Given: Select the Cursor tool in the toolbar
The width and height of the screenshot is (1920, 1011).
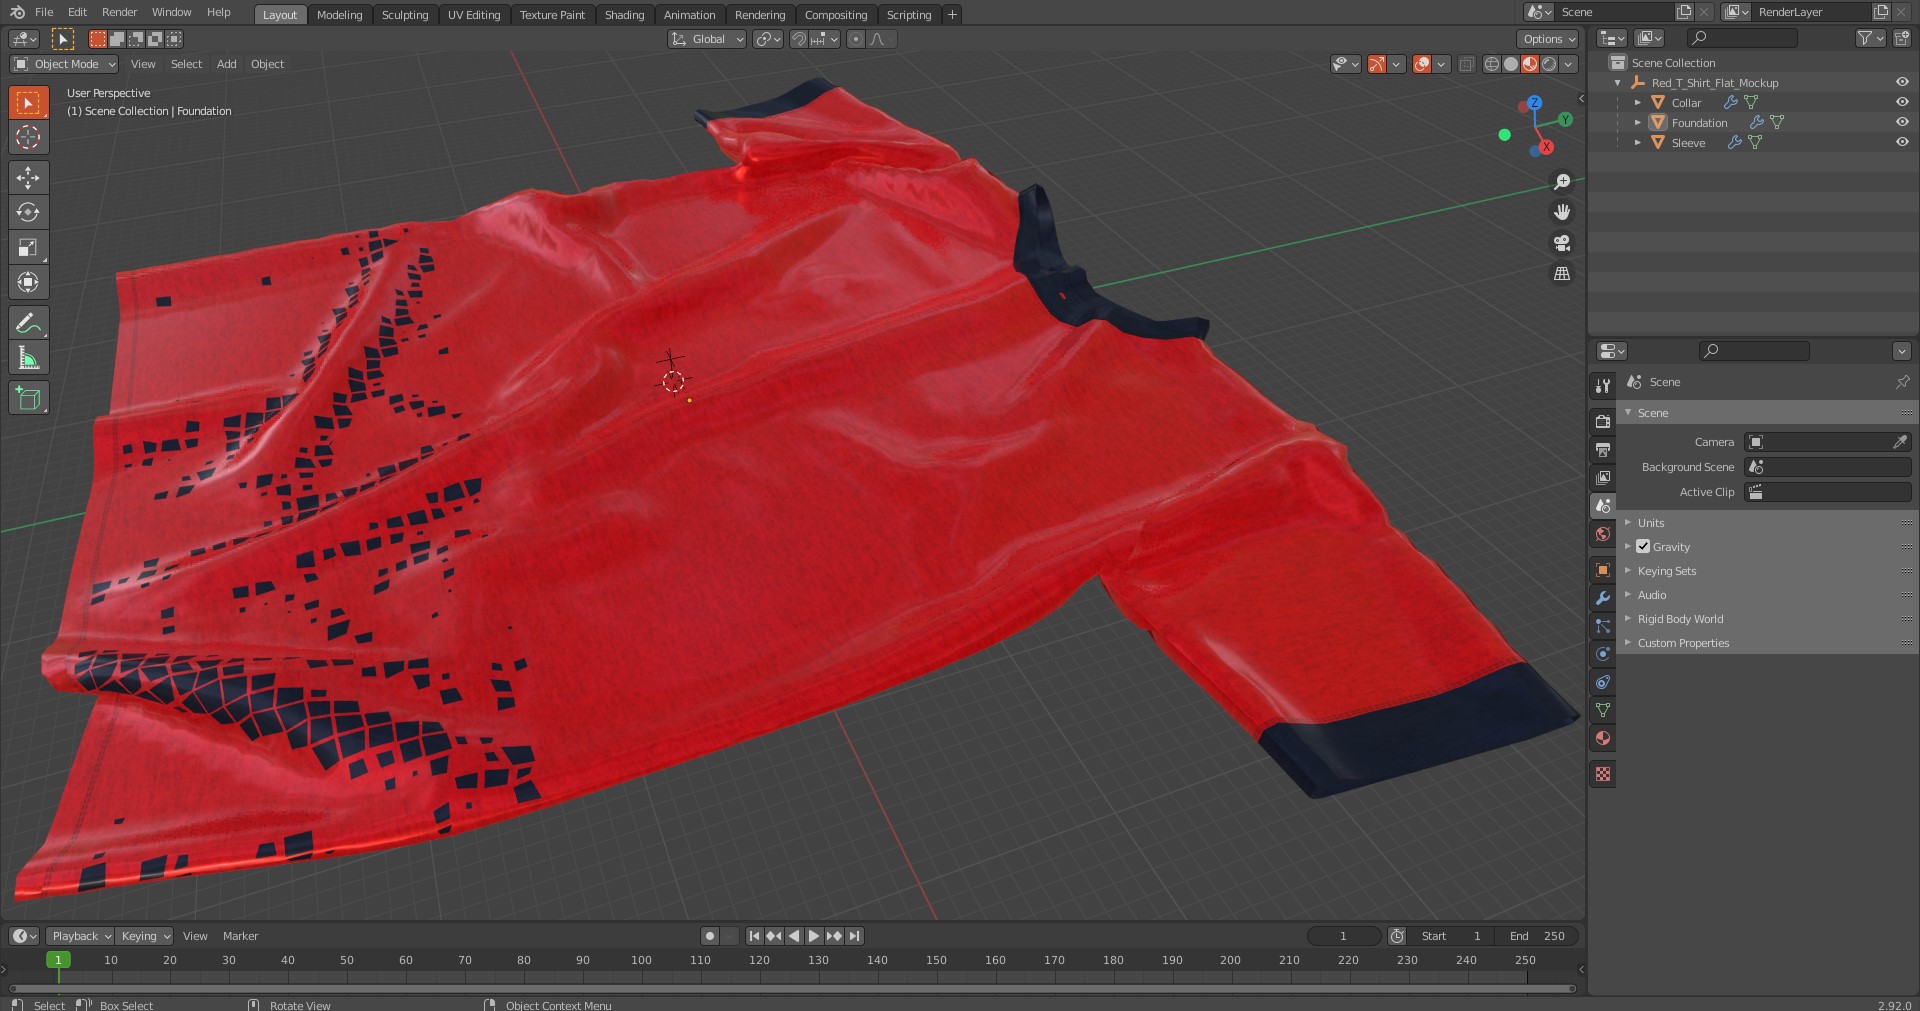Looking at the screenshot, I should (28, 137).
